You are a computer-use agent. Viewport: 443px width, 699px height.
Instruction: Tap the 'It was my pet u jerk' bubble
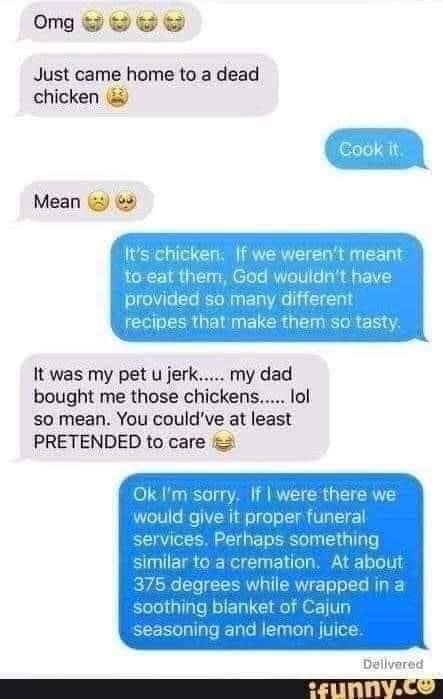174,407
